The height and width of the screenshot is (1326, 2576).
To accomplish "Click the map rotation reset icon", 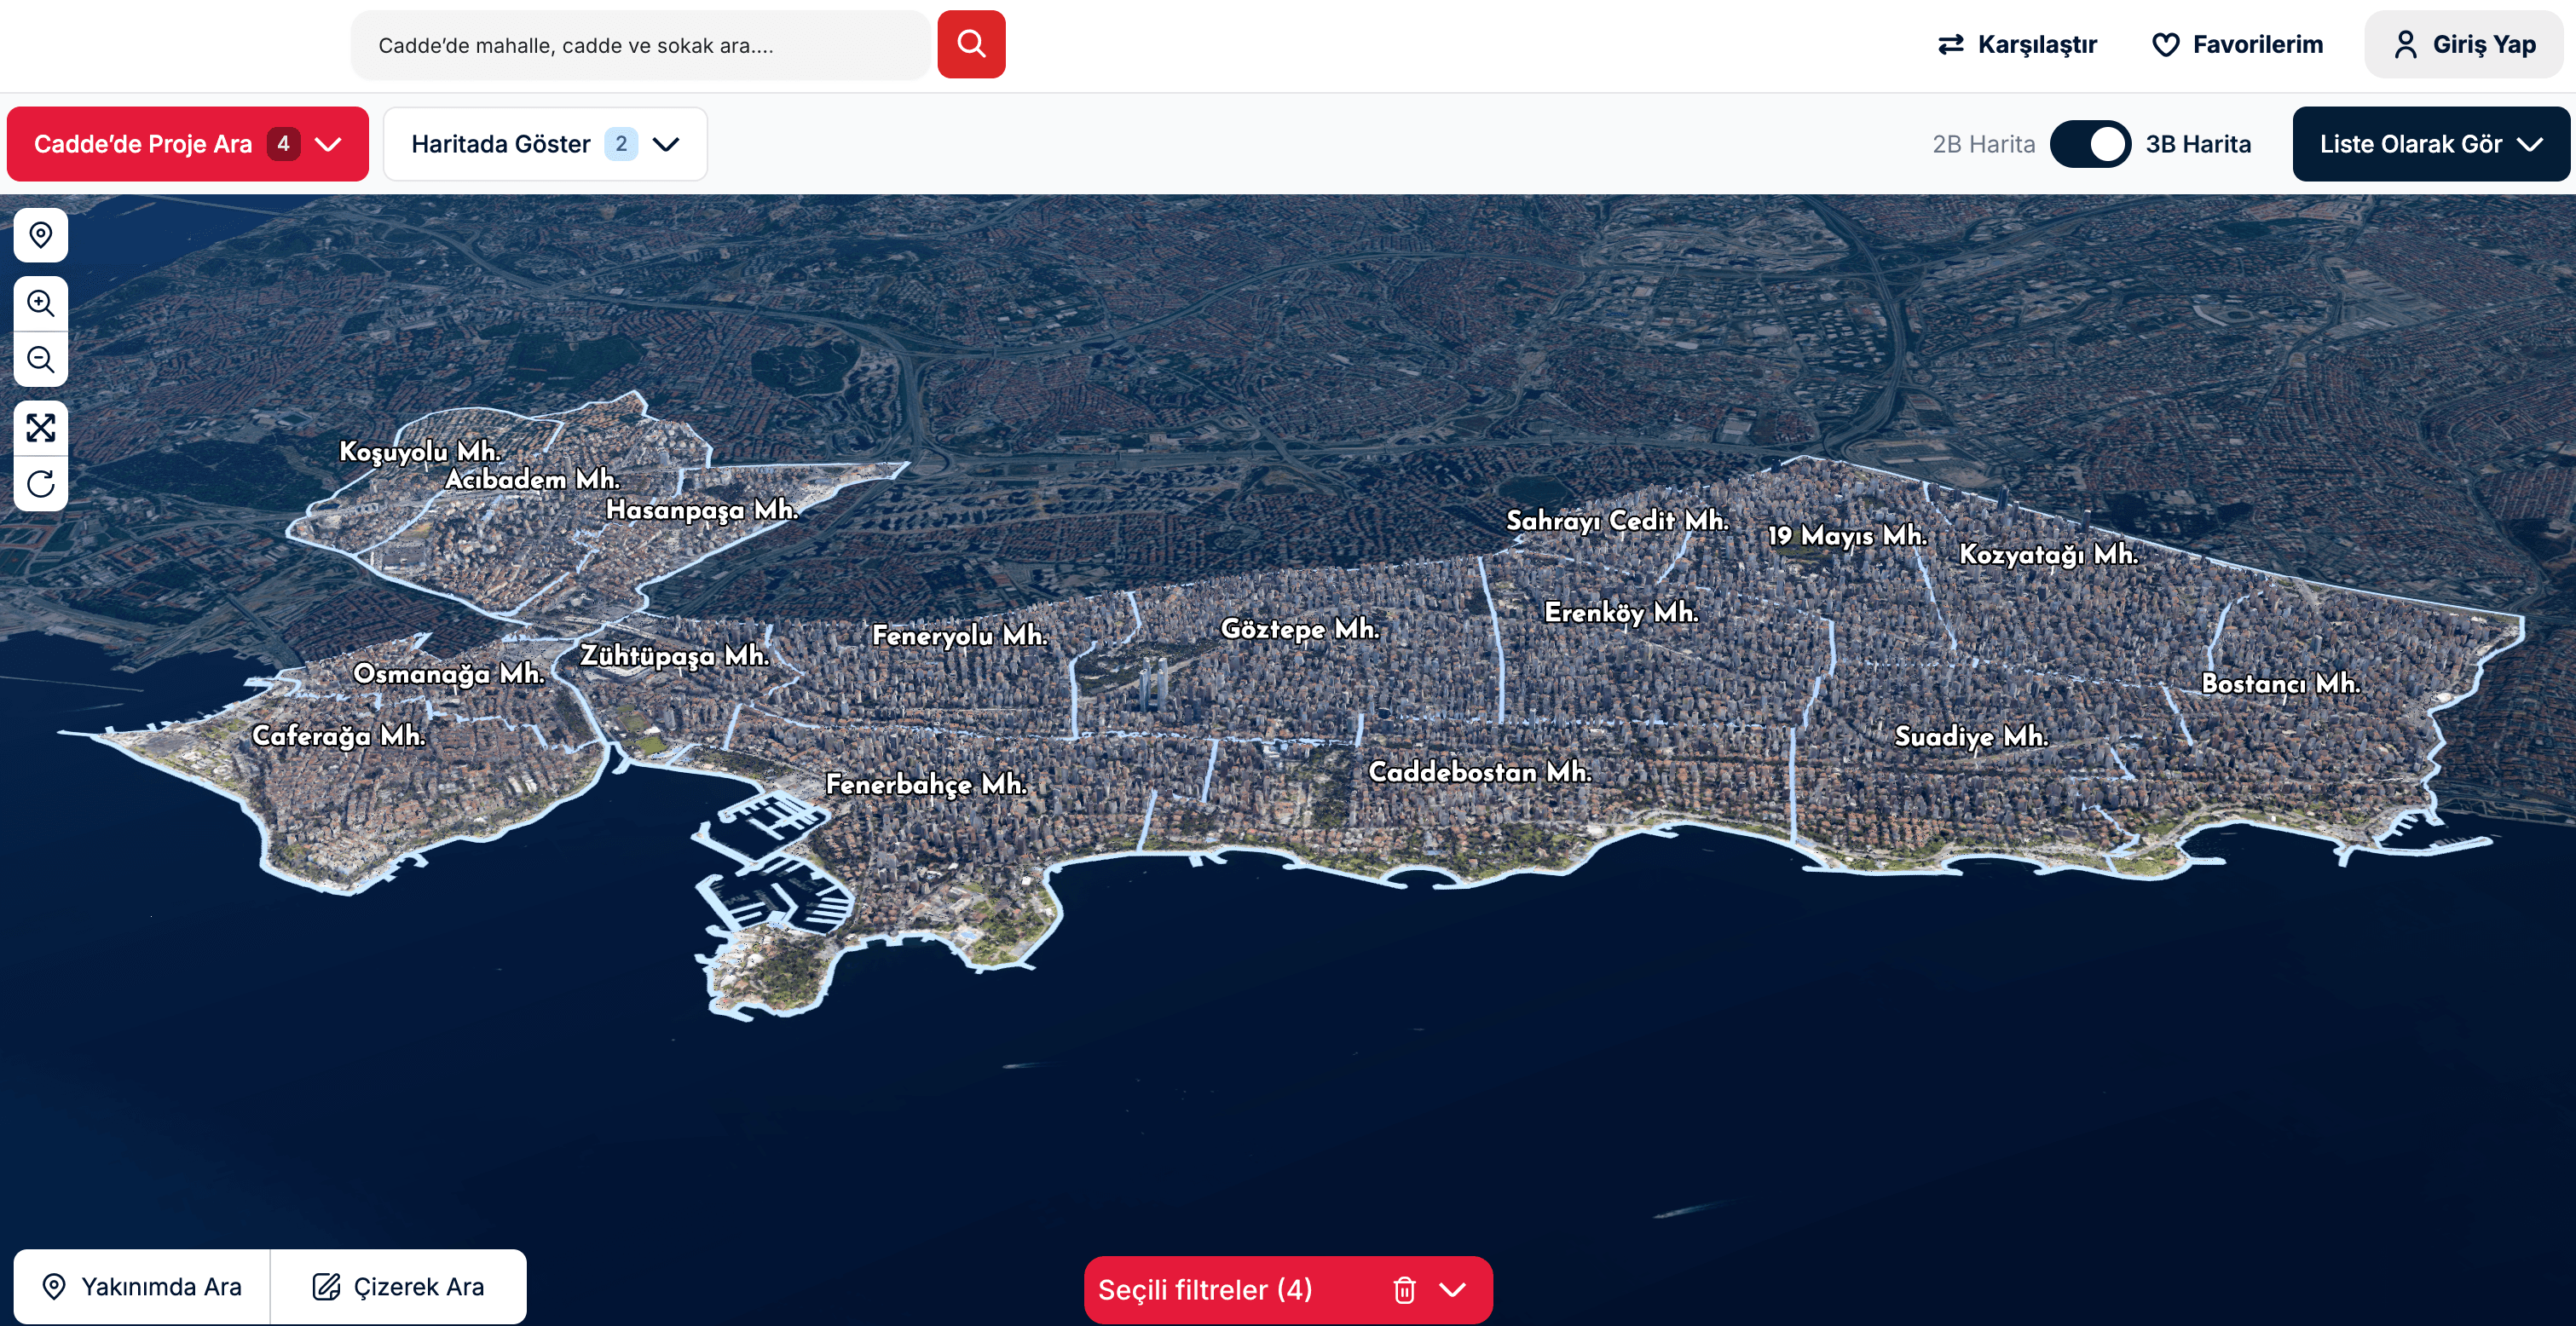I will (x=40, y=485).
